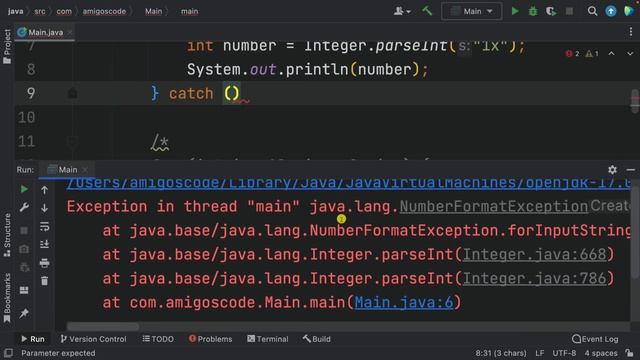Open the Project tool window sidebar
This screenshot has height=360, width=640.
tap(7, 46)
